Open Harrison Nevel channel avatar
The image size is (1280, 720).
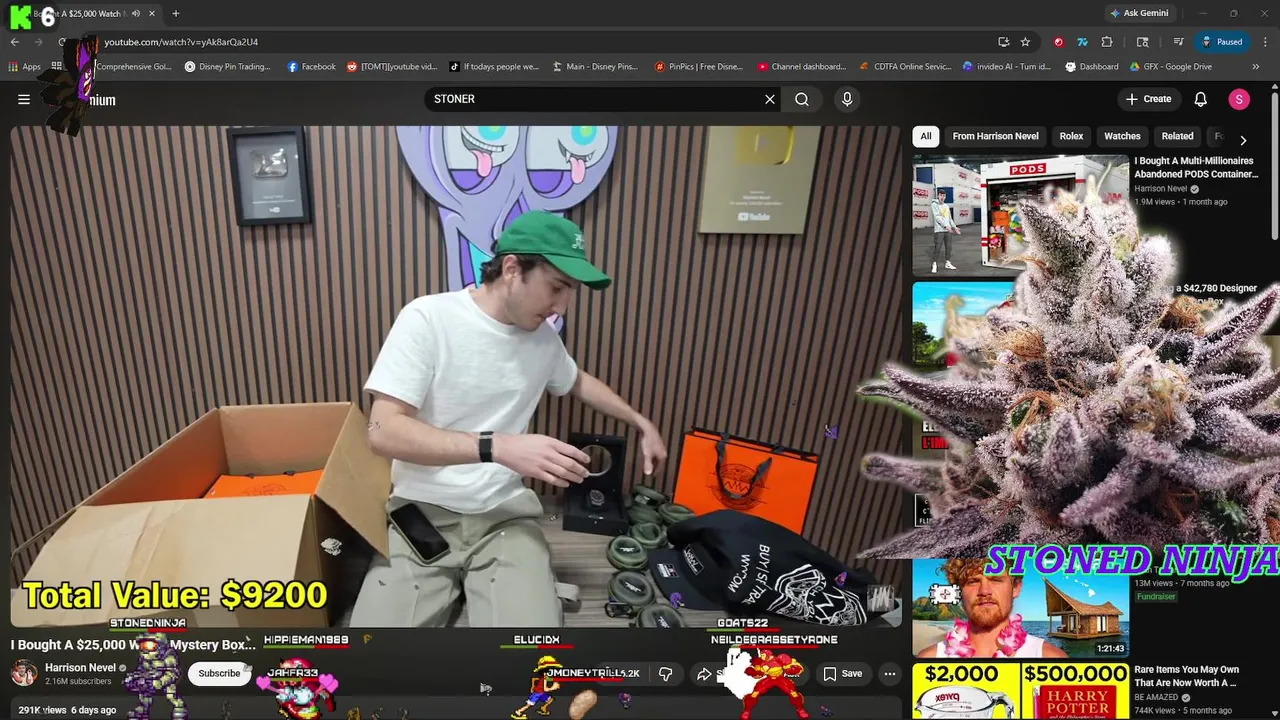24,673
